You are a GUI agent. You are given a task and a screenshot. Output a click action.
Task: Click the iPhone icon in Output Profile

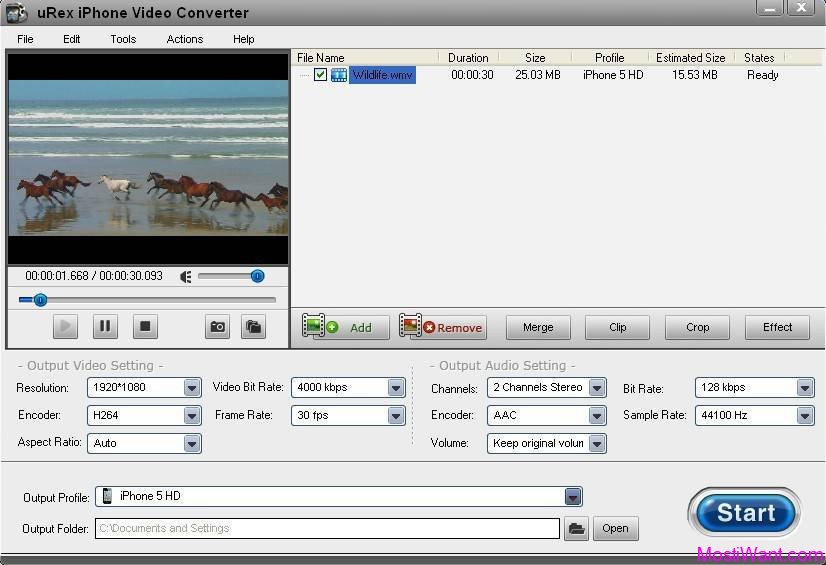click(x=107, y=496)
